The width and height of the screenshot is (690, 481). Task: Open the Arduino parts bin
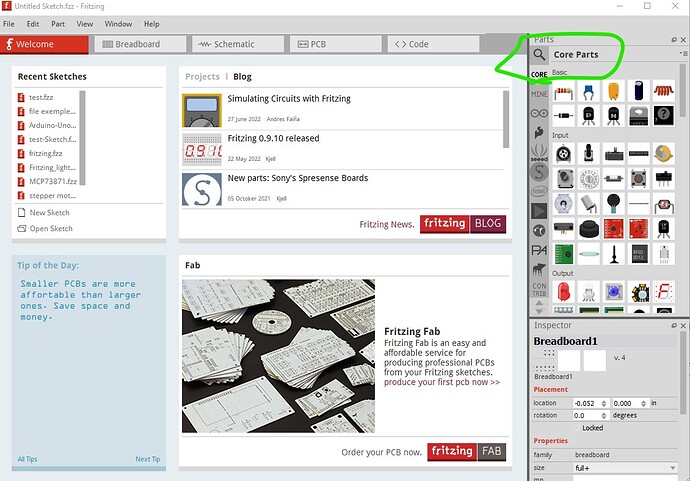tap(539, 113)
